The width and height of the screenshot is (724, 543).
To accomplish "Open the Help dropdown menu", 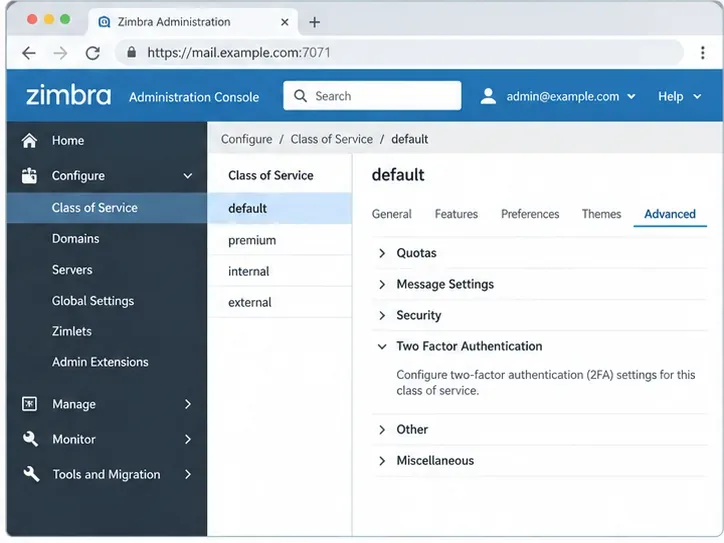I will (679, 97).
